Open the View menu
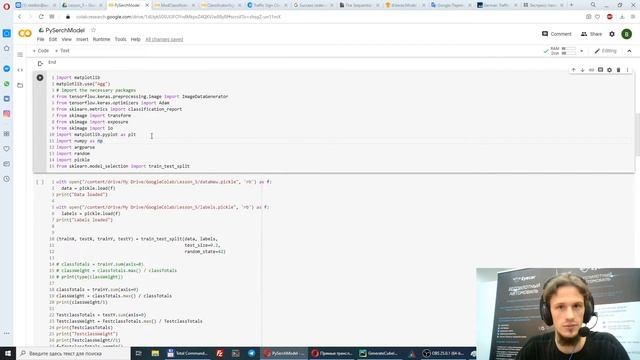640x360 pixels. pos(67,39)
